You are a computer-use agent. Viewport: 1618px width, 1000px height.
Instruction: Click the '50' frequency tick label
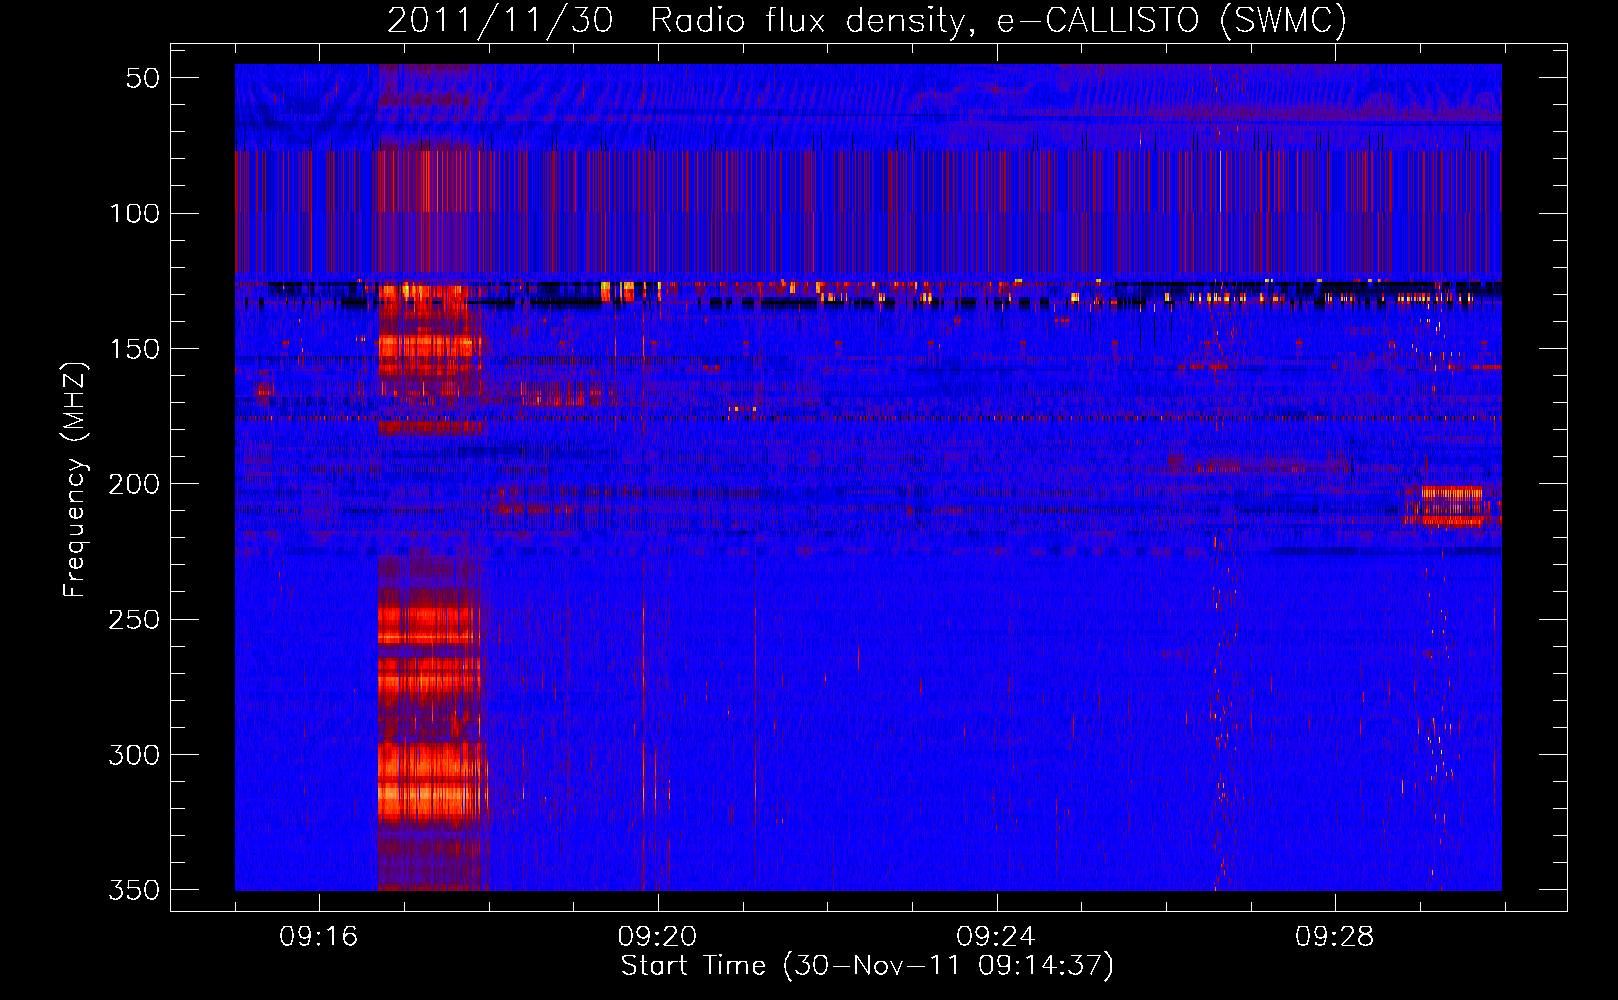click(x=143, y=78)
